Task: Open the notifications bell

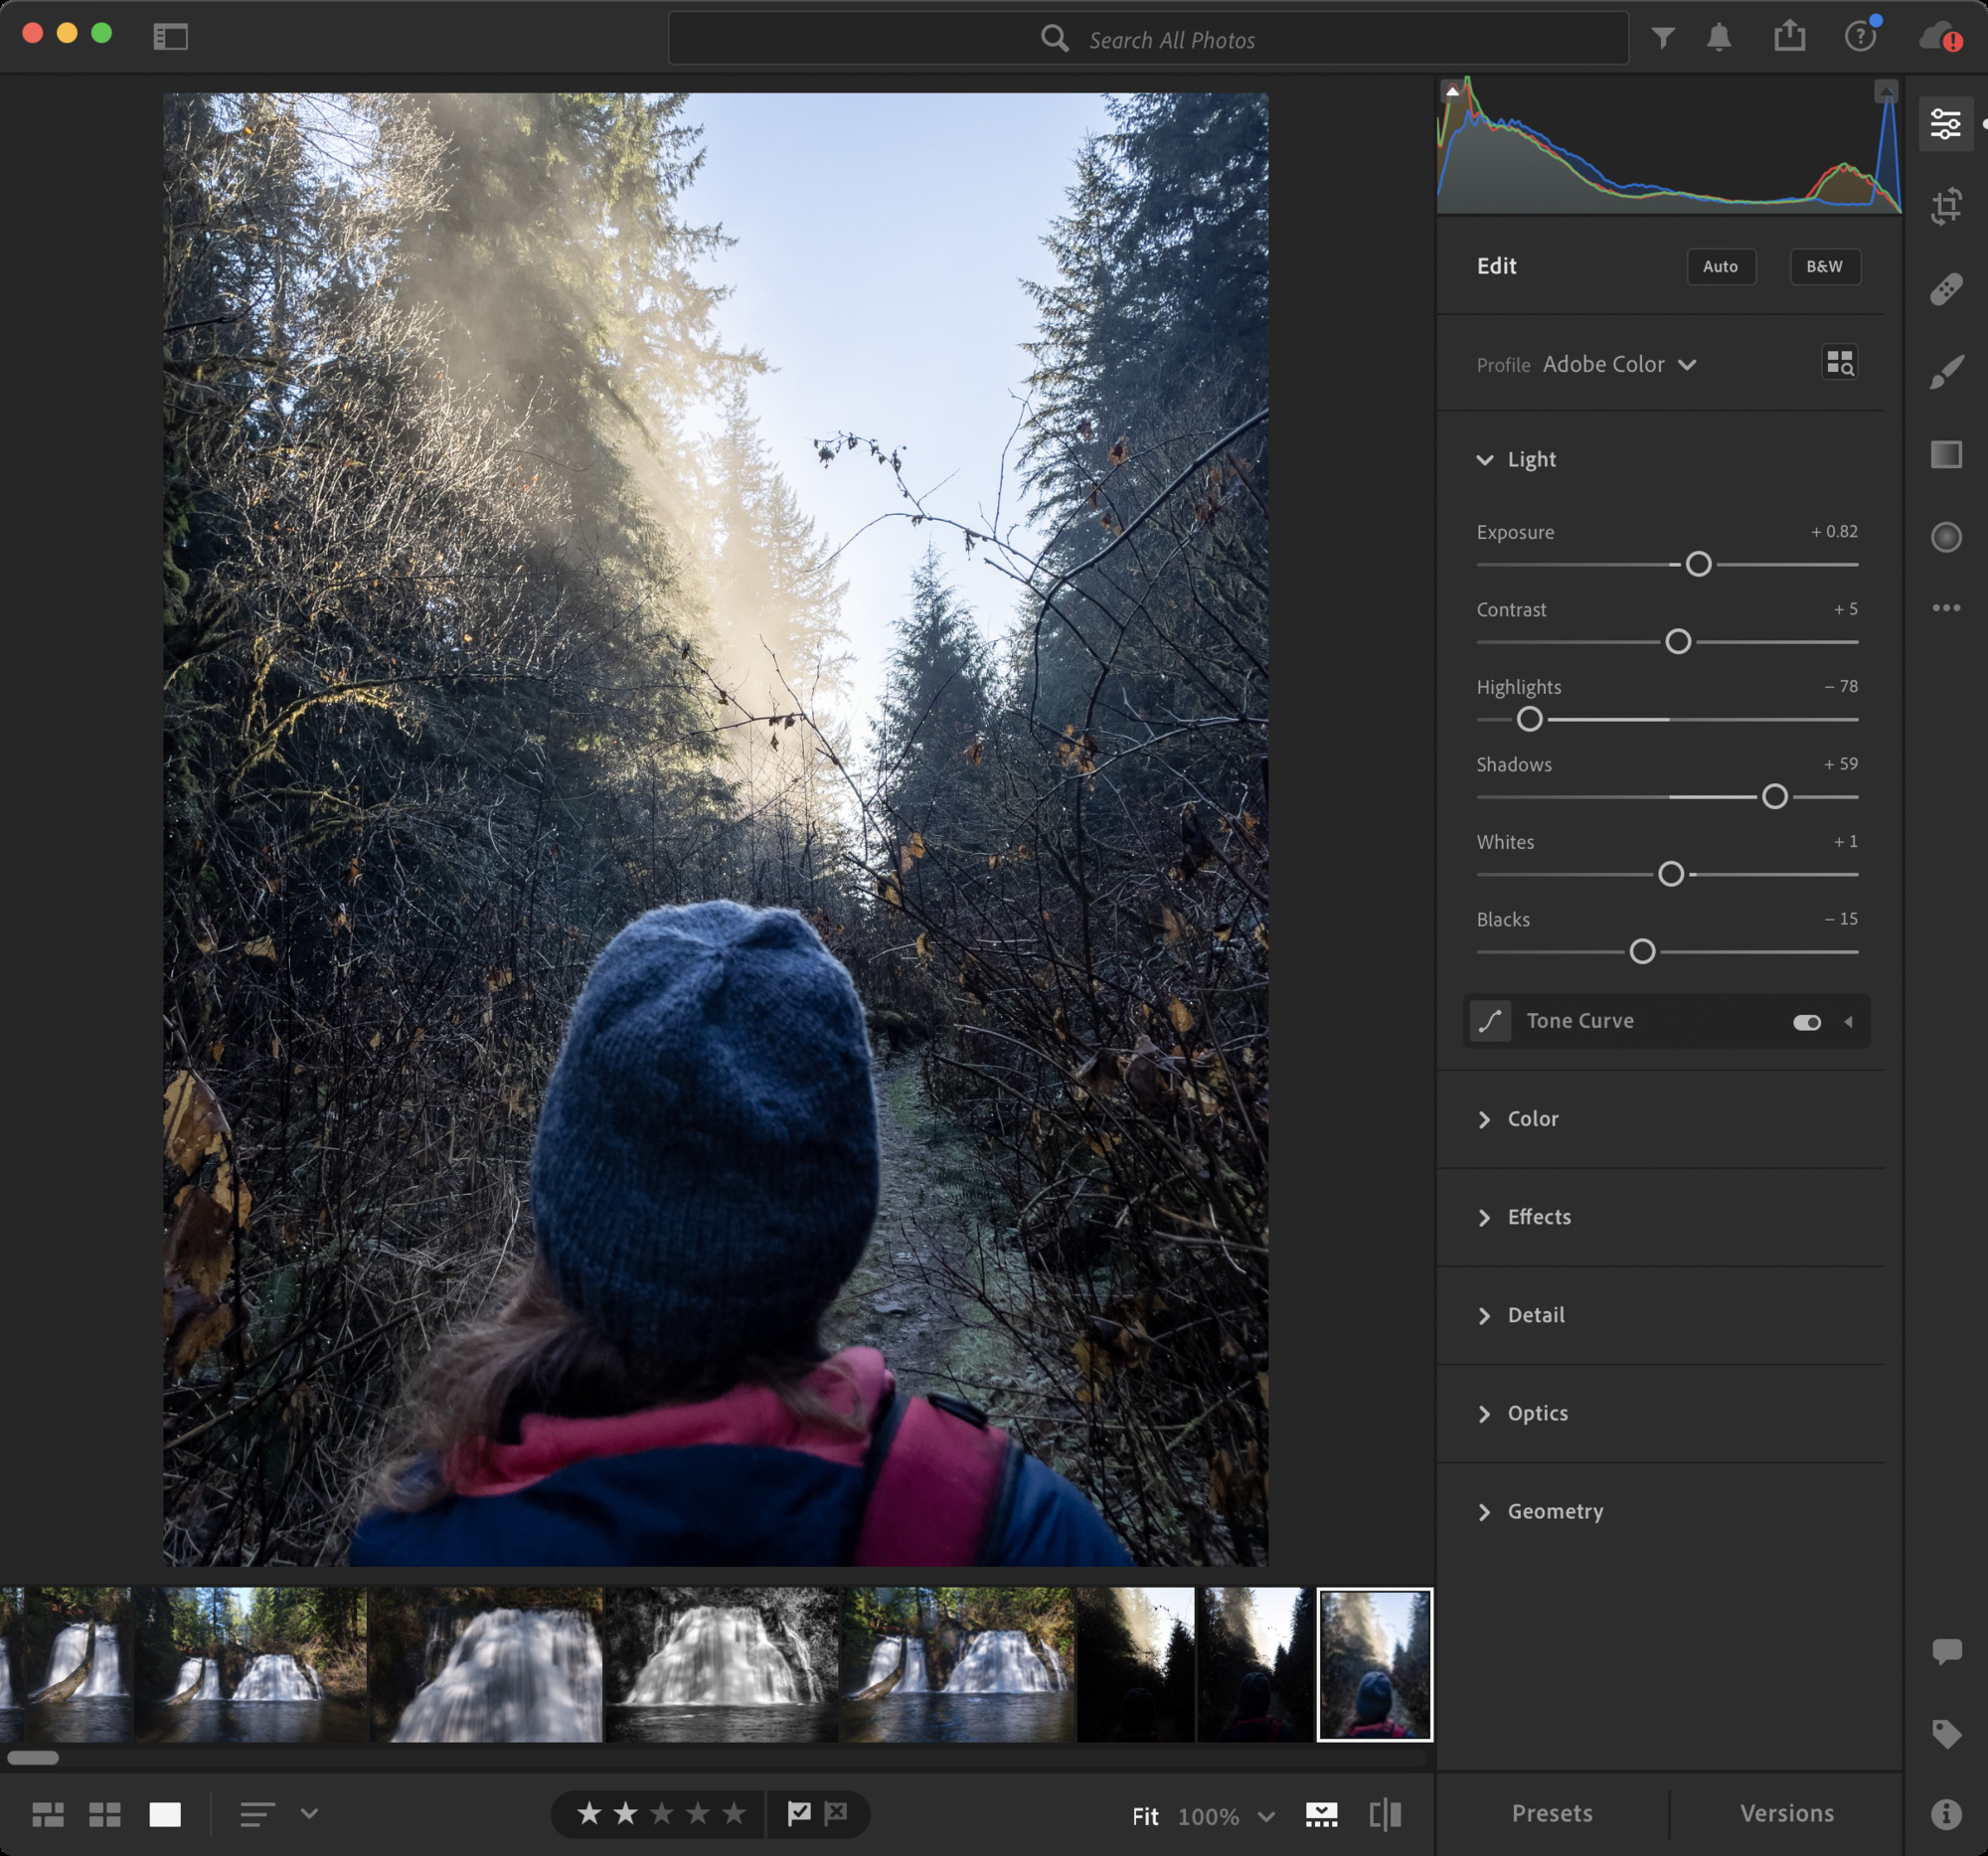Action: coord(1718,38)
